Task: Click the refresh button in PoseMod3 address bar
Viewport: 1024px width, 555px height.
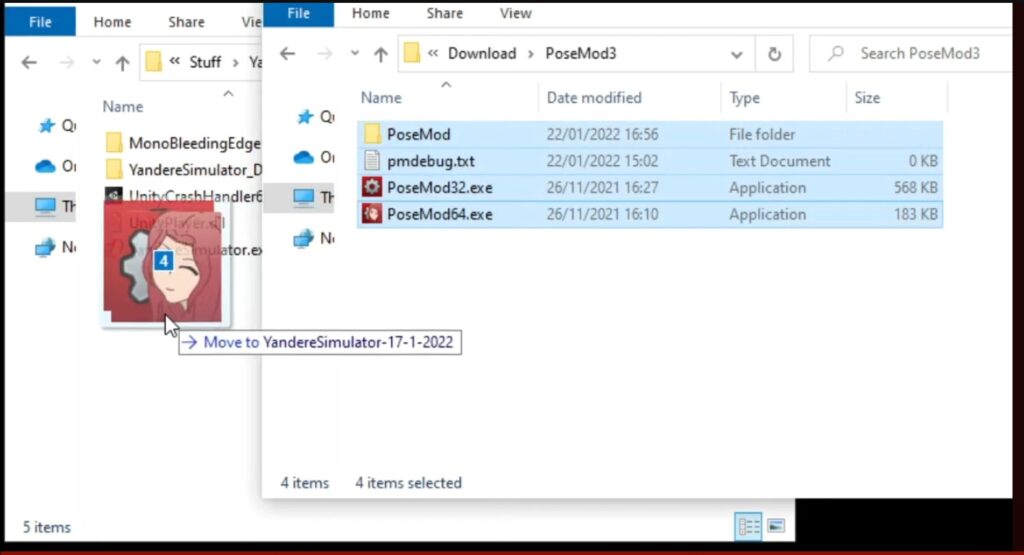Action: point(774,54)
